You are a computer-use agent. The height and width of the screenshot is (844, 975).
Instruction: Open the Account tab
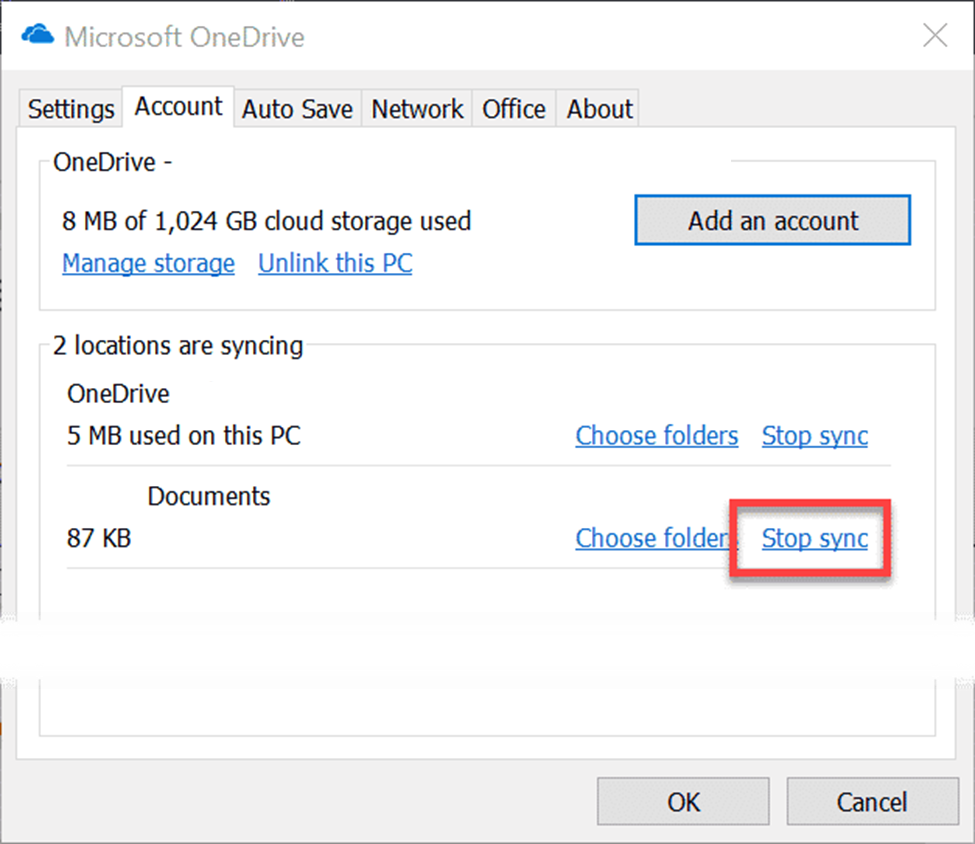[x=177, y=105]
